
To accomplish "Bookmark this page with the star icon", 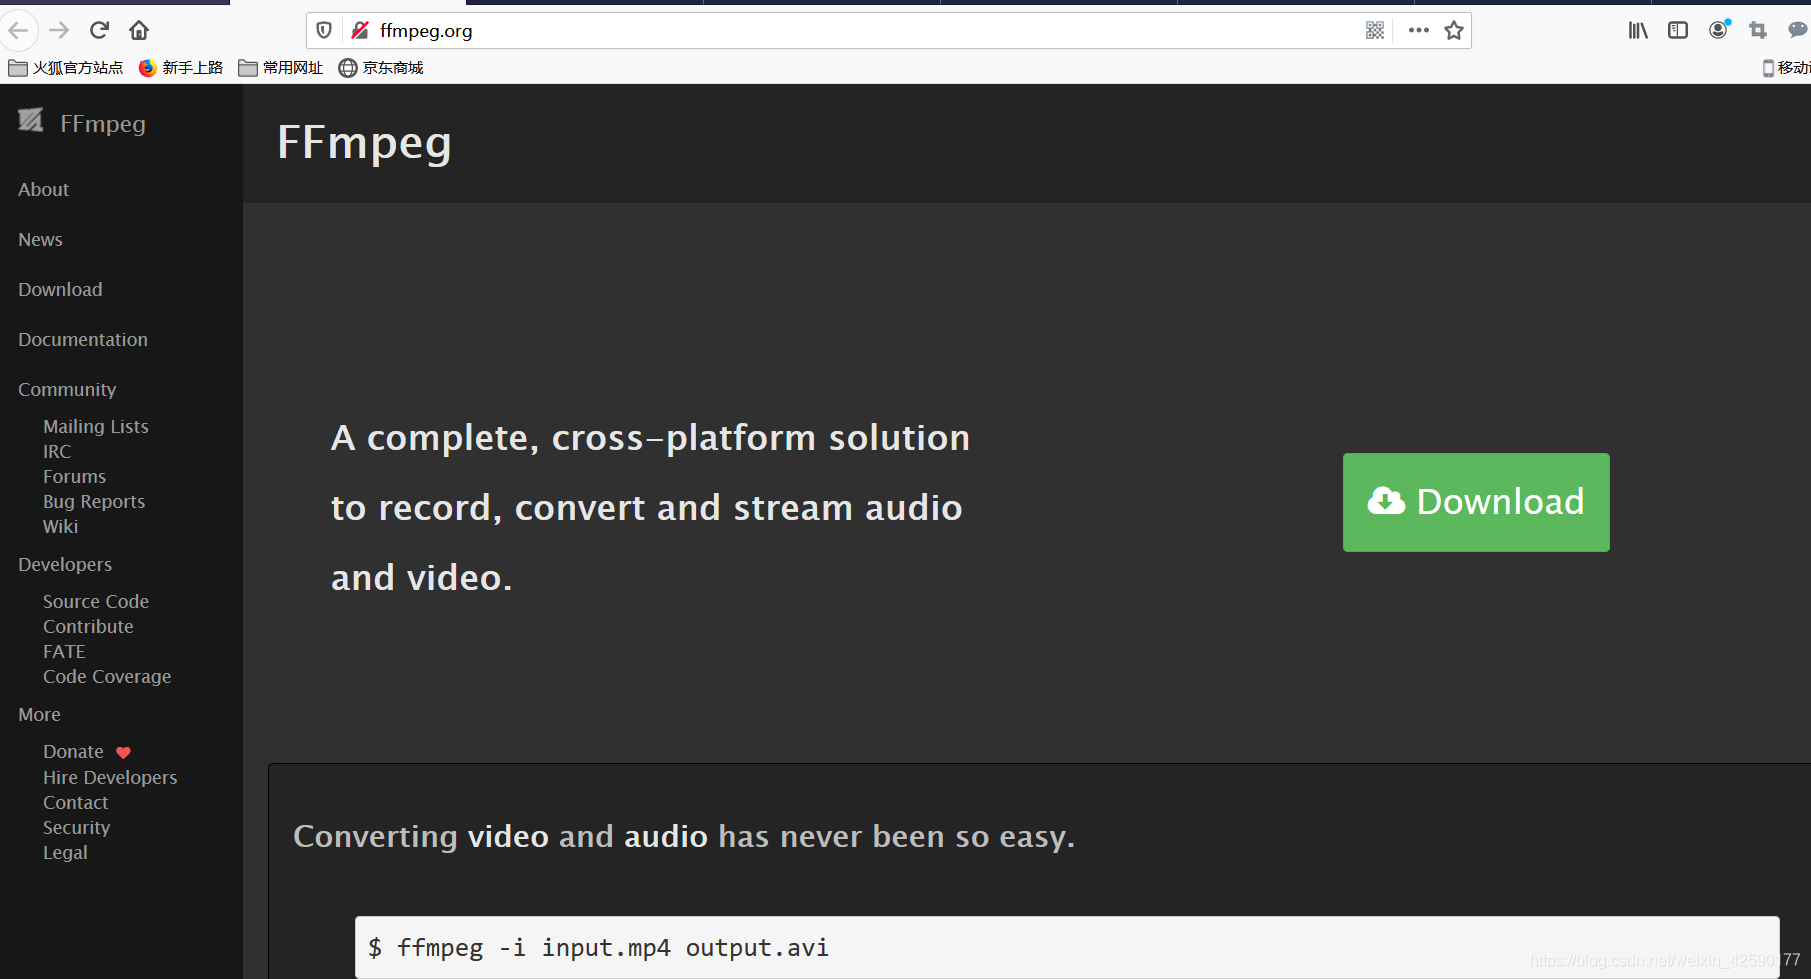I will click(x=1454, y=31).
